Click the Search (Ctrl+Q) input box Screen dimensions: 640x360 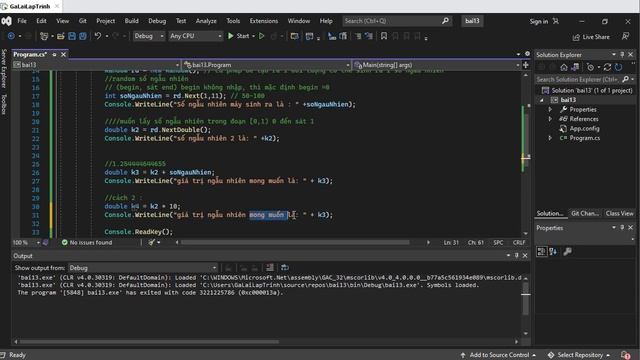(397, 21)
